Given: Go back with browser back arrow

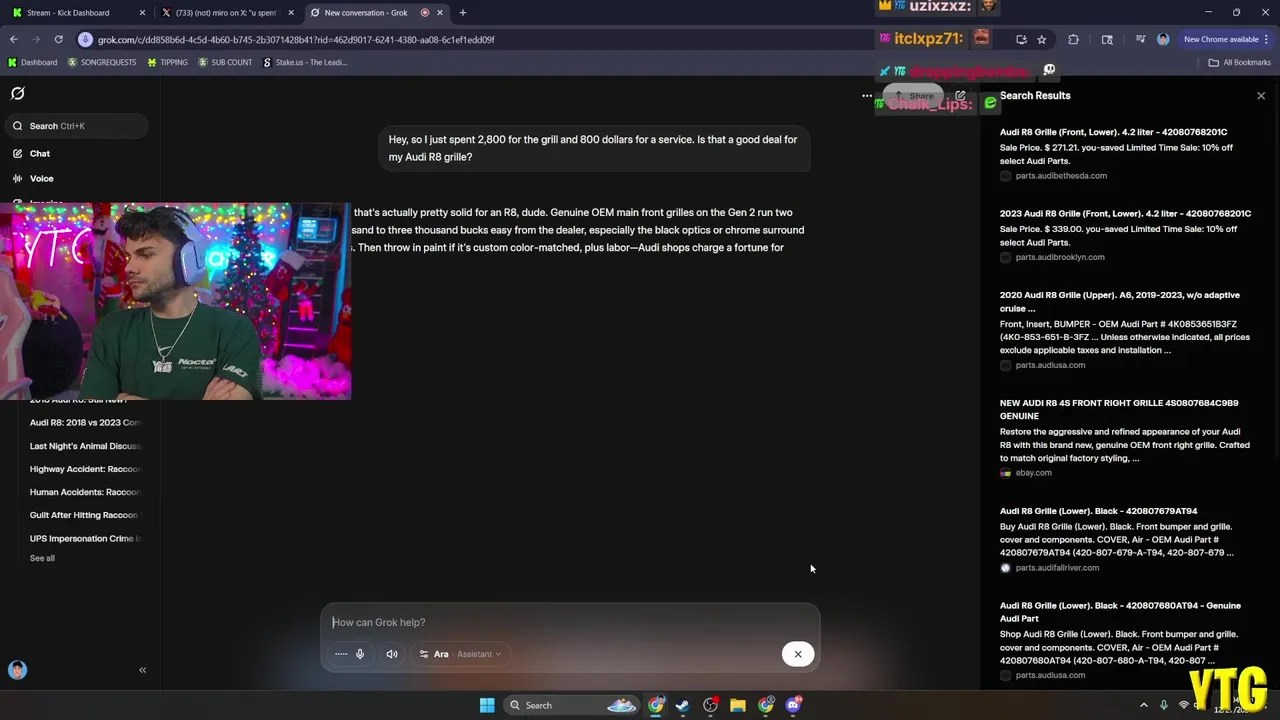Looking at the screenshot, I should pyautogui.click(x=14, y=39).
